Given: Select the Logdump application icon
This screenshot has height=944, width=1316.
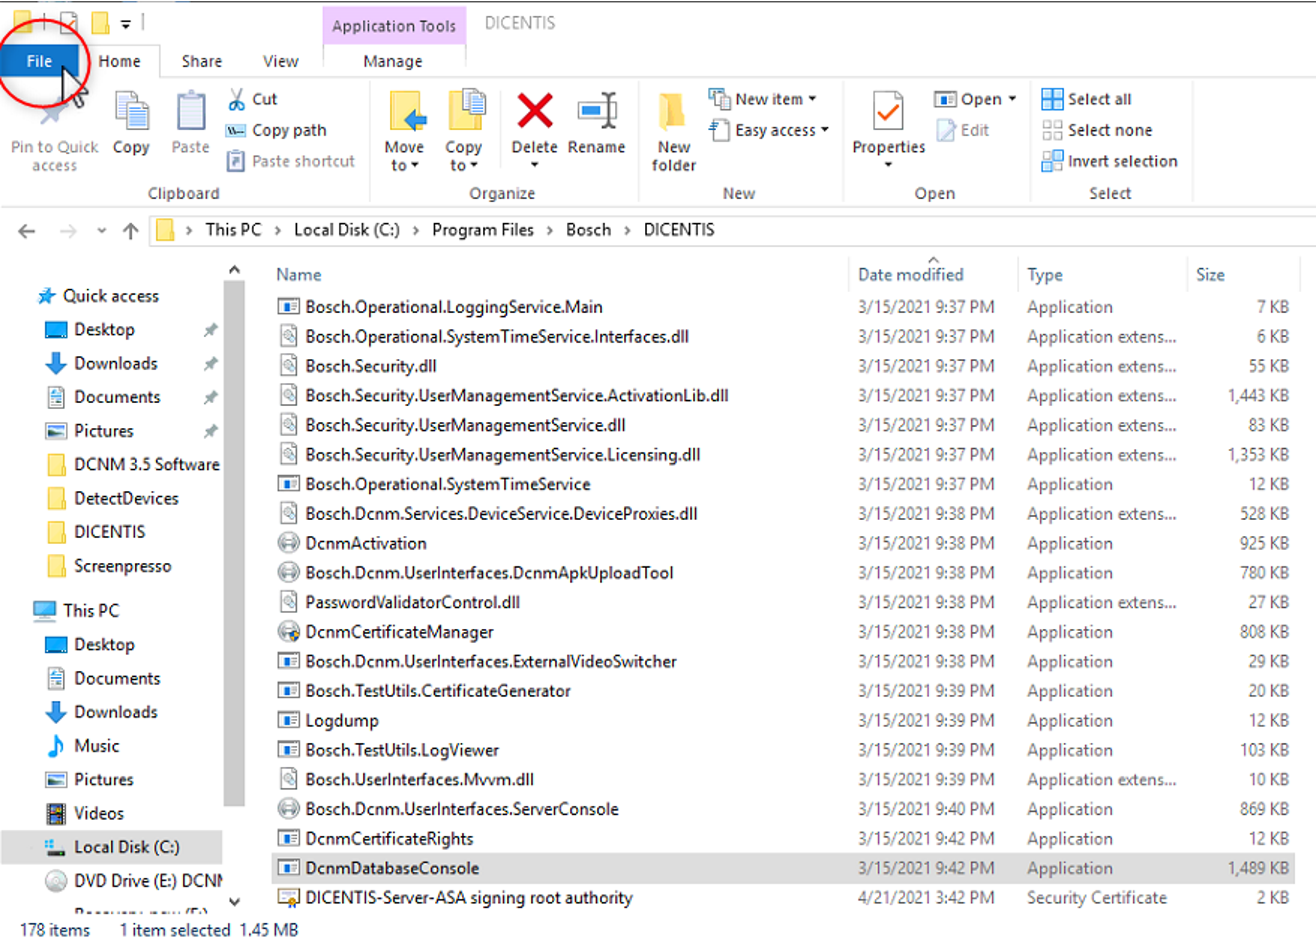Looking at the screenshot, I should [288, 721].
